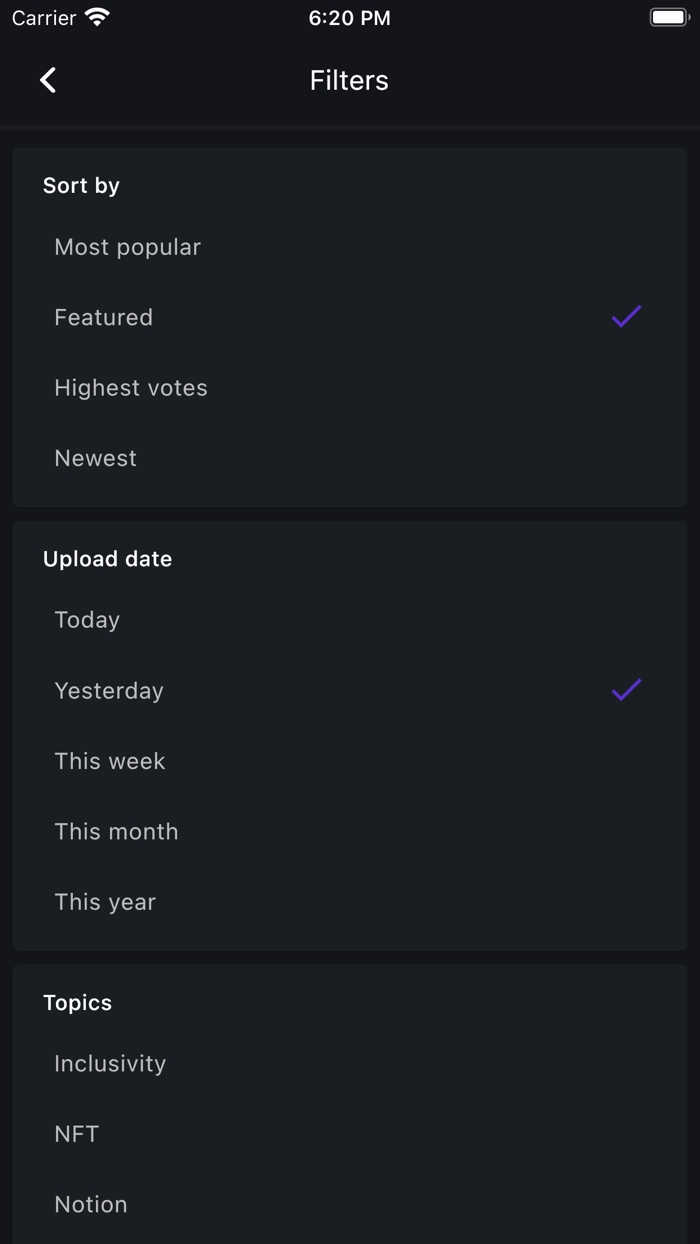Click the checkmark next to Yesterday

[625, 689]
